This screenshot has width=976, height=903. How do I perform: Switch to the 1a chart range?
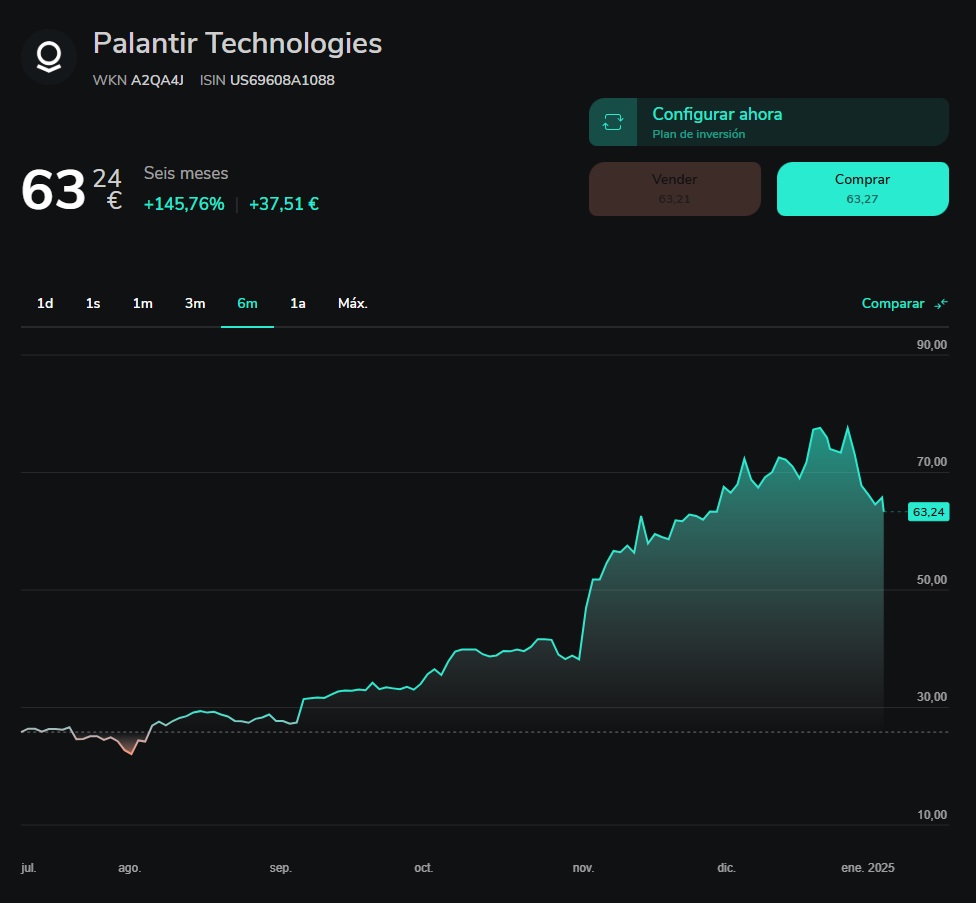(x=298, y=303)
